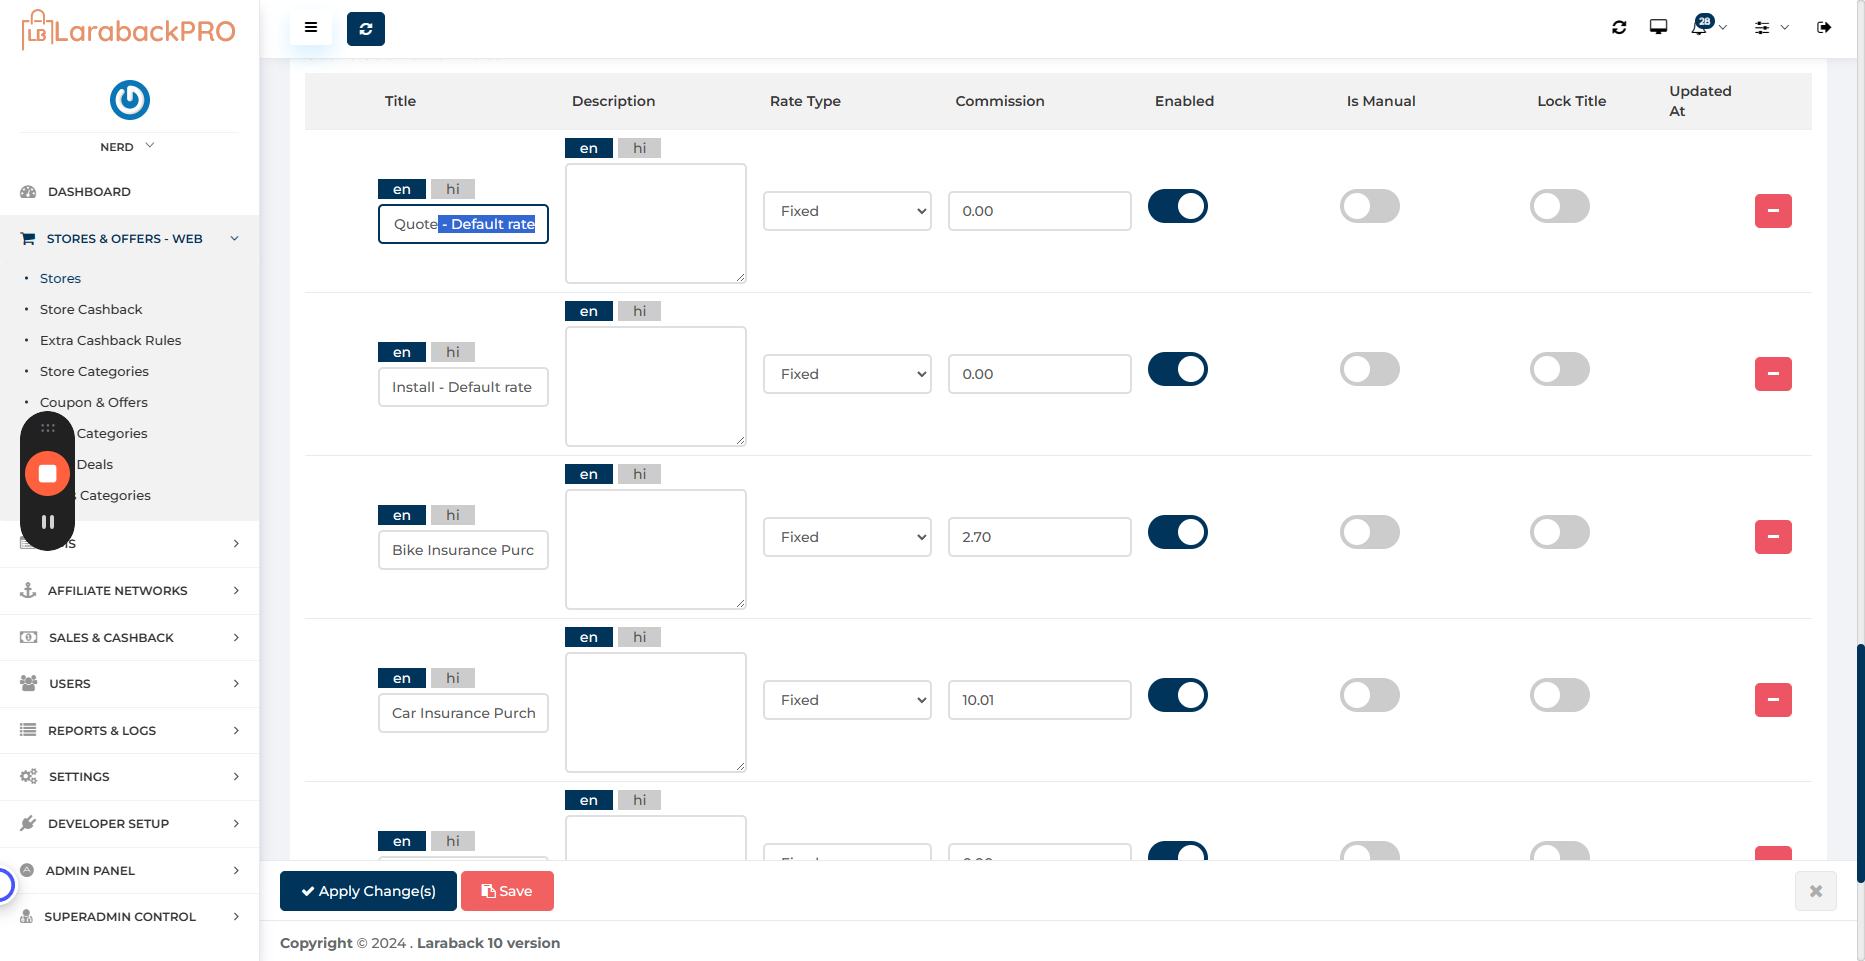The height and width of the screenshot is (961, 1865).
Task: Expand the Affiliate Networks menu
Action: pos(130,591)
